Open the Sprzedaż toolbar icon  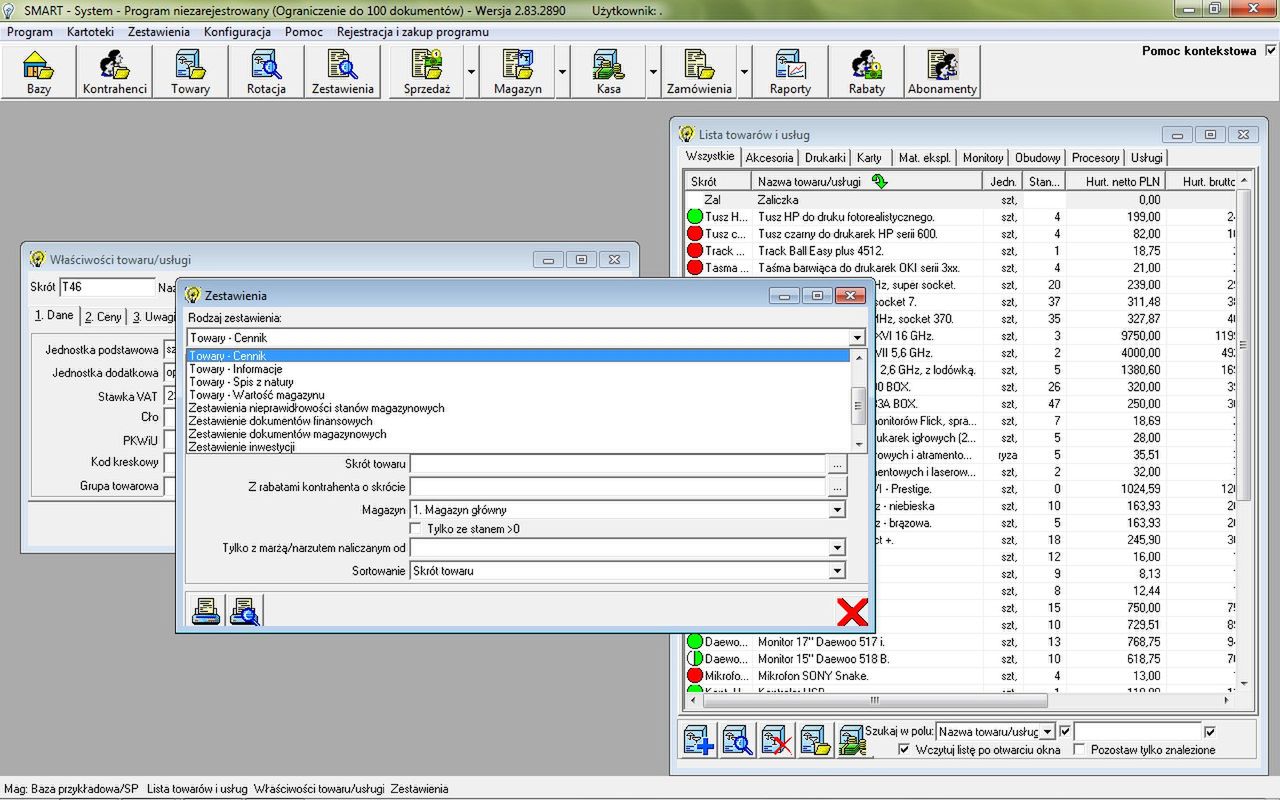tap(427, 72)
